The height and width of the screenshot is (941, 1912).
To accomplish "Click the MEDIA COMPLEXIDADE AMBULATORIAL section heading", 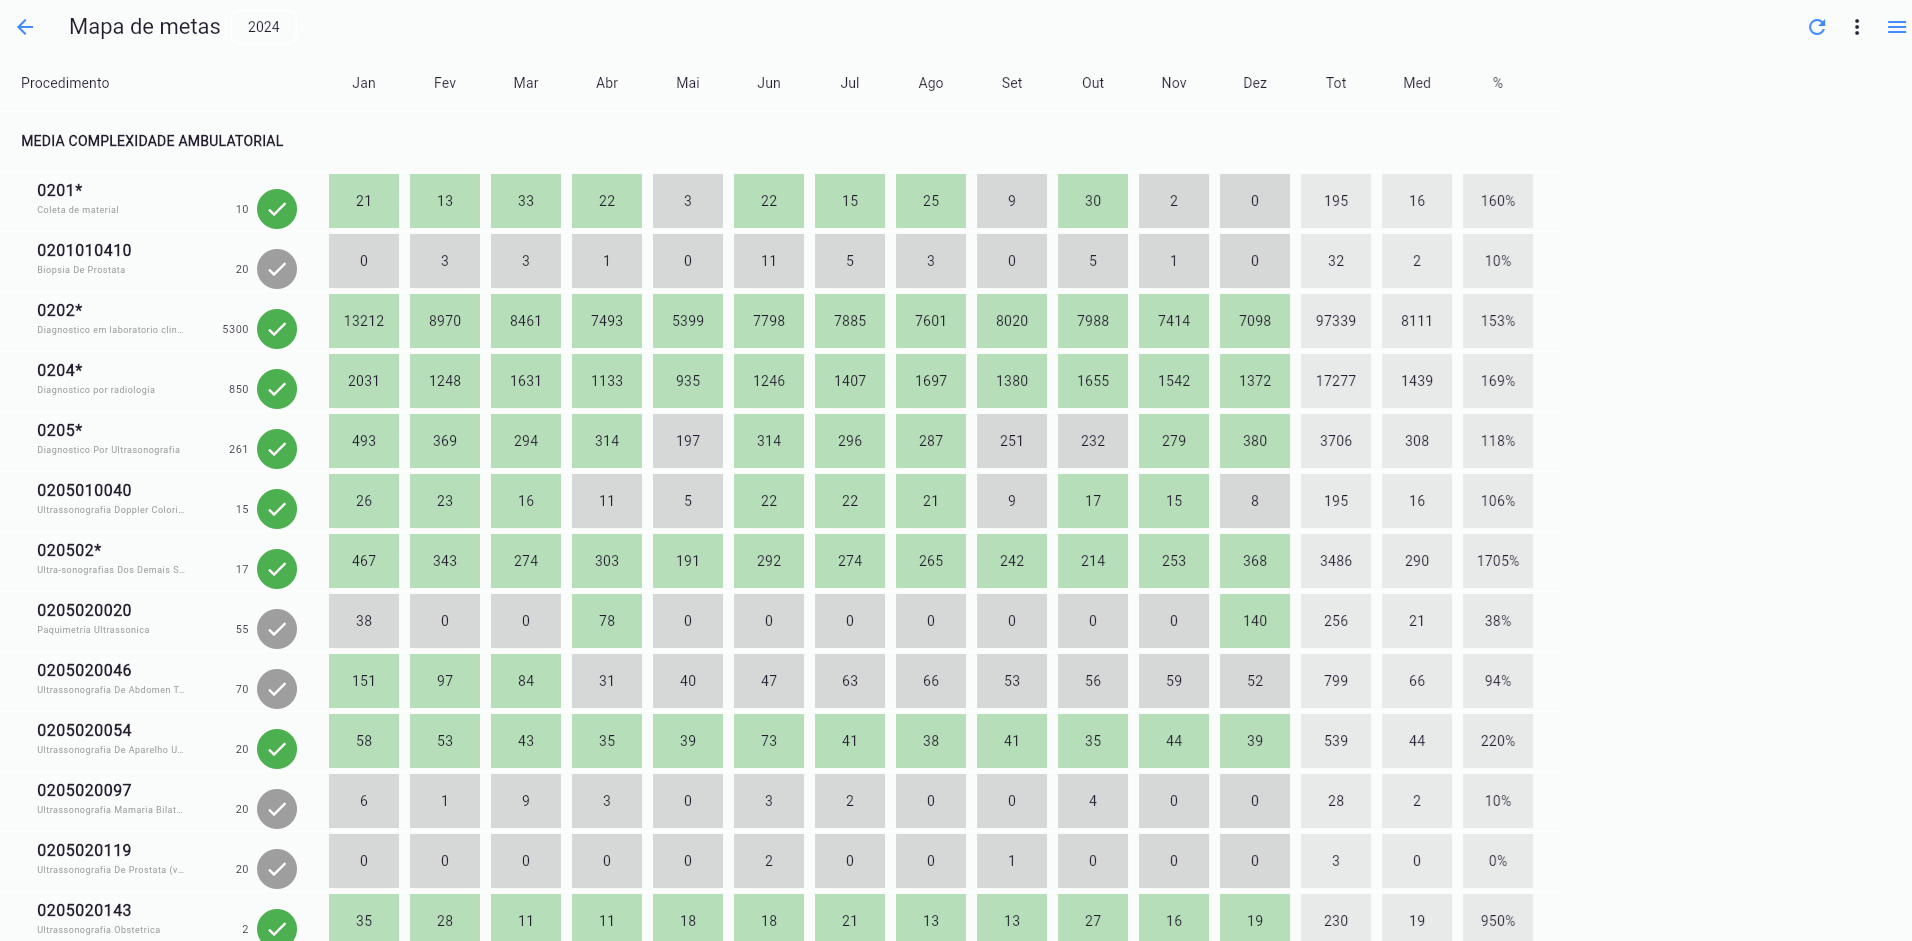I will click(152, 141).
